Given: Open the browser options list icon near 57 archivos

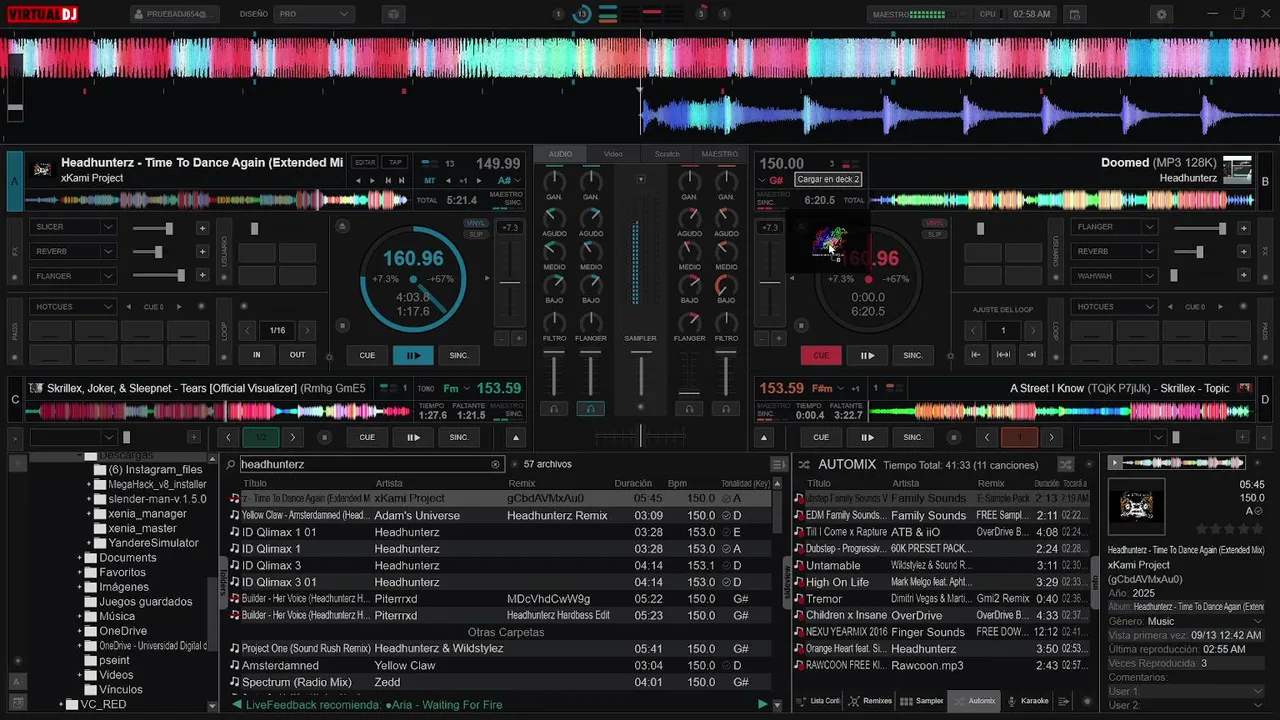Looking at the screenshot, I should coord(778,464).
